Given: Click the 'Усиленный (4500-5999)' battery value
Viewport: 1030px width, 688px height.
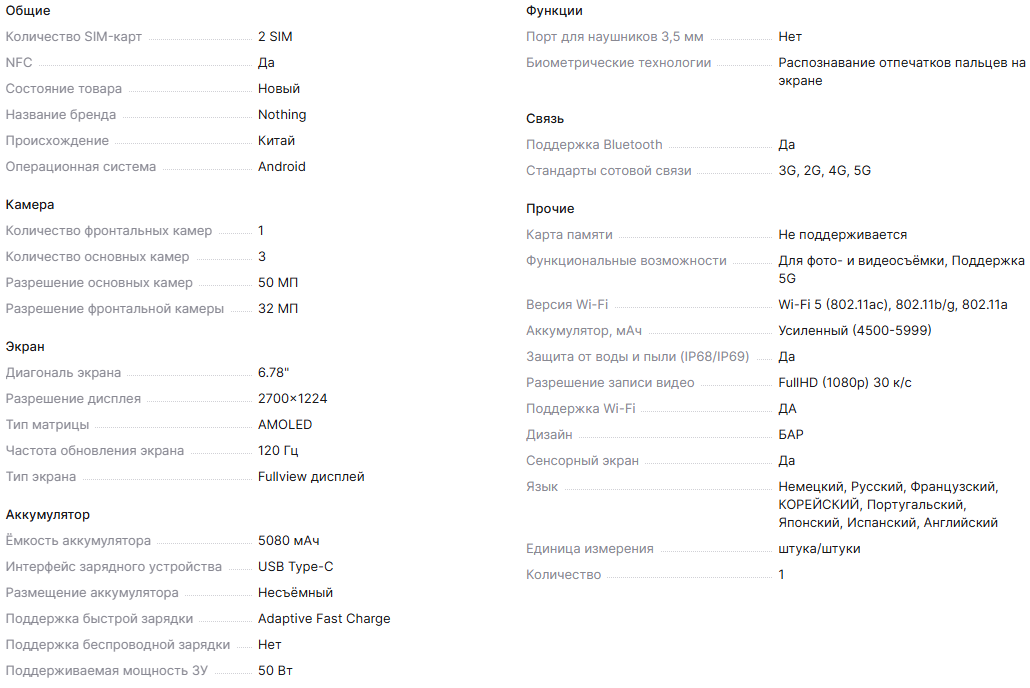Looking at the screenshot, I should coord(855,331).
